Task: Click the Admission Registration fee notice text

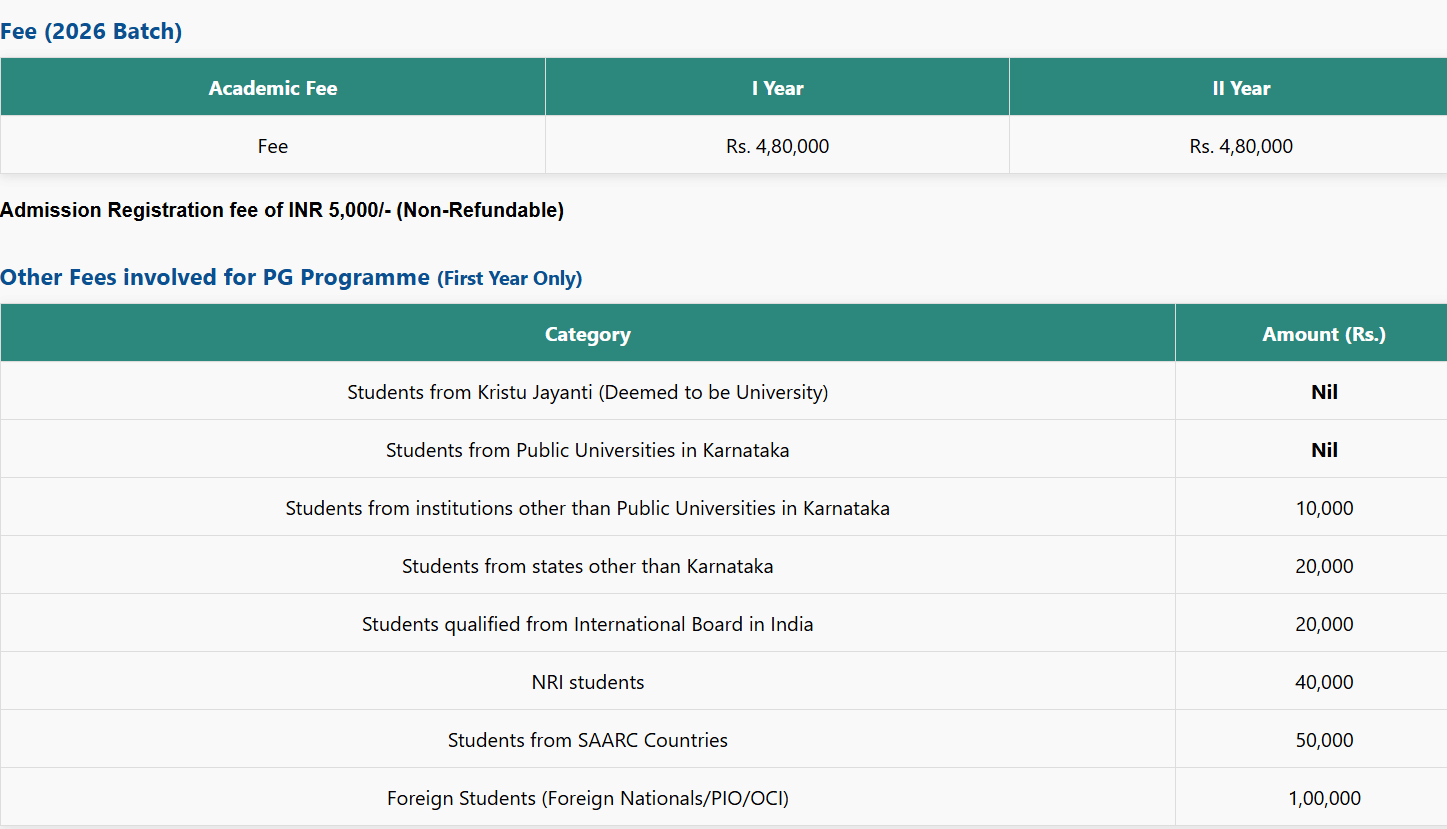Action: pyautogui.click(x=282, y=210)
